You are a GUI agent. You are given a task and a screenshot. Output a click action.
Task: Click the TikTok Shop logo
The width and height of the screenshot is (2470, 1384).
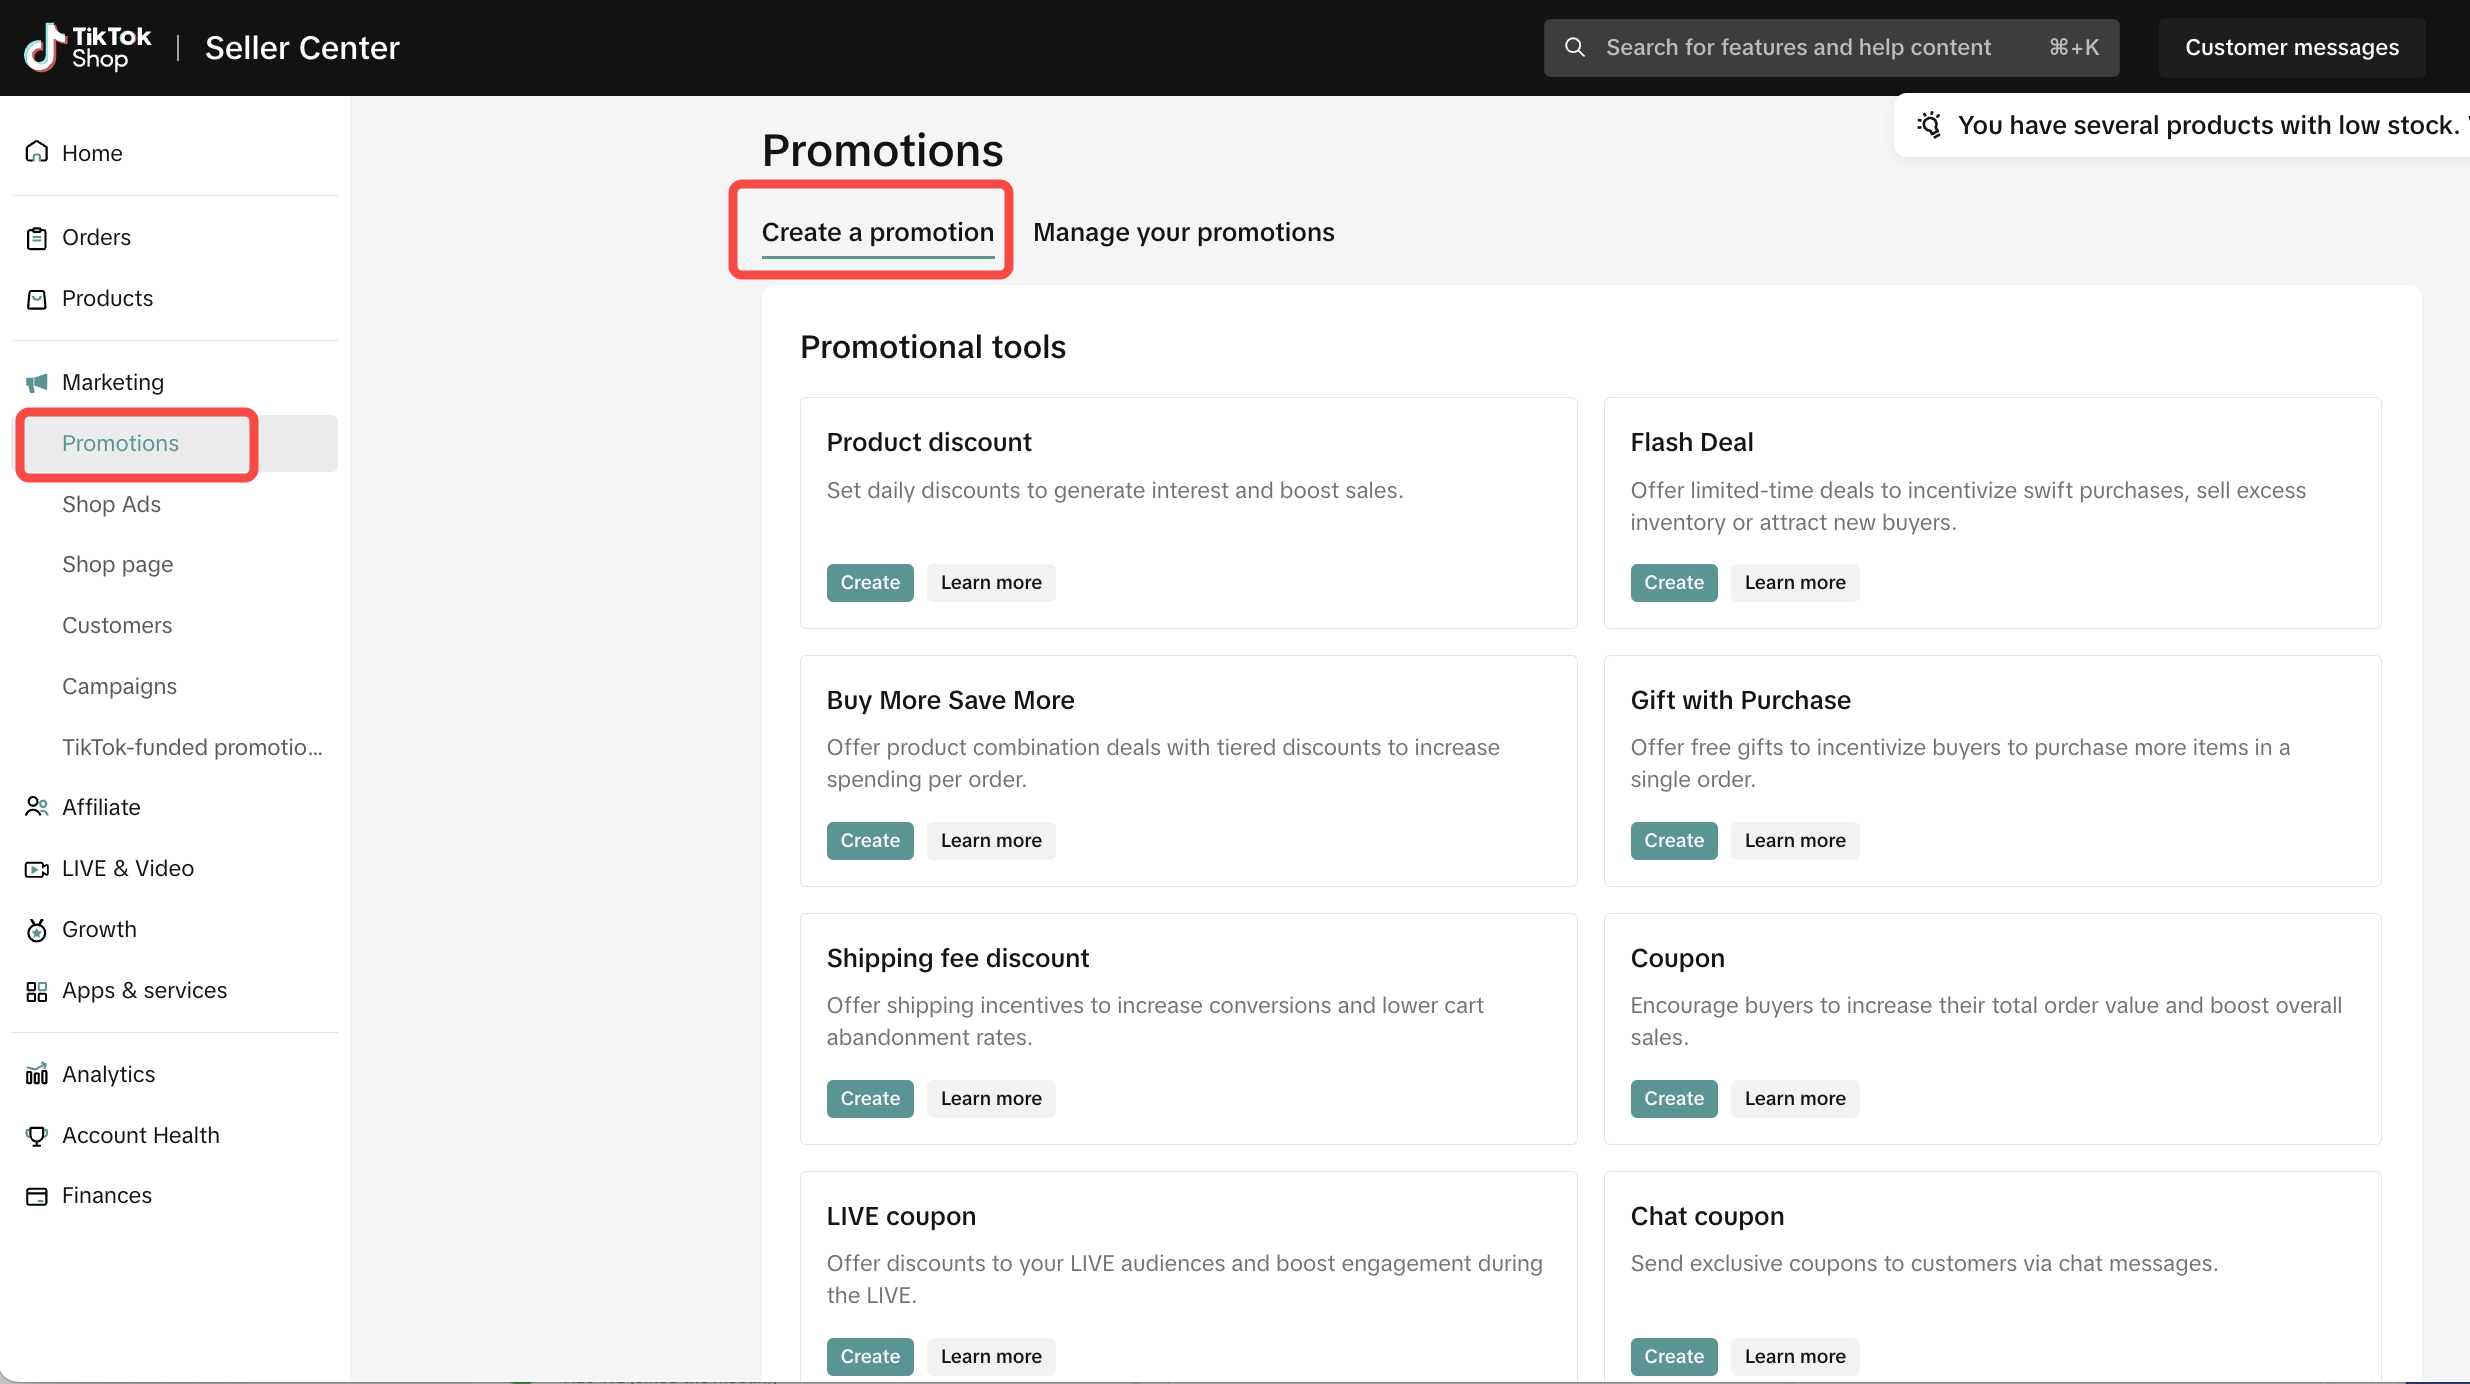[x=87, y=47]
